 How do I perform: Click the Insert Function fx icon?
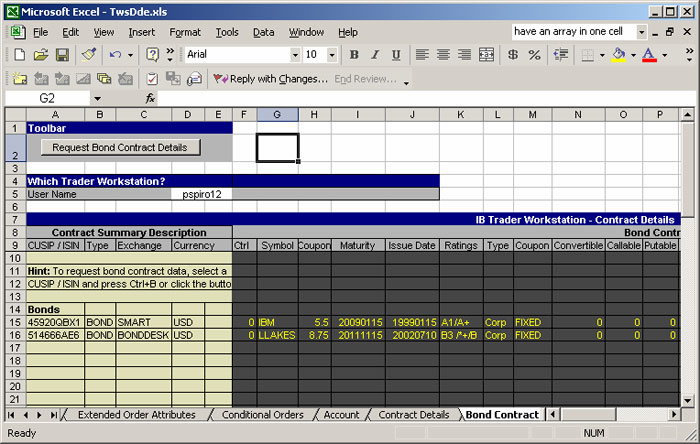pos(150,99)
